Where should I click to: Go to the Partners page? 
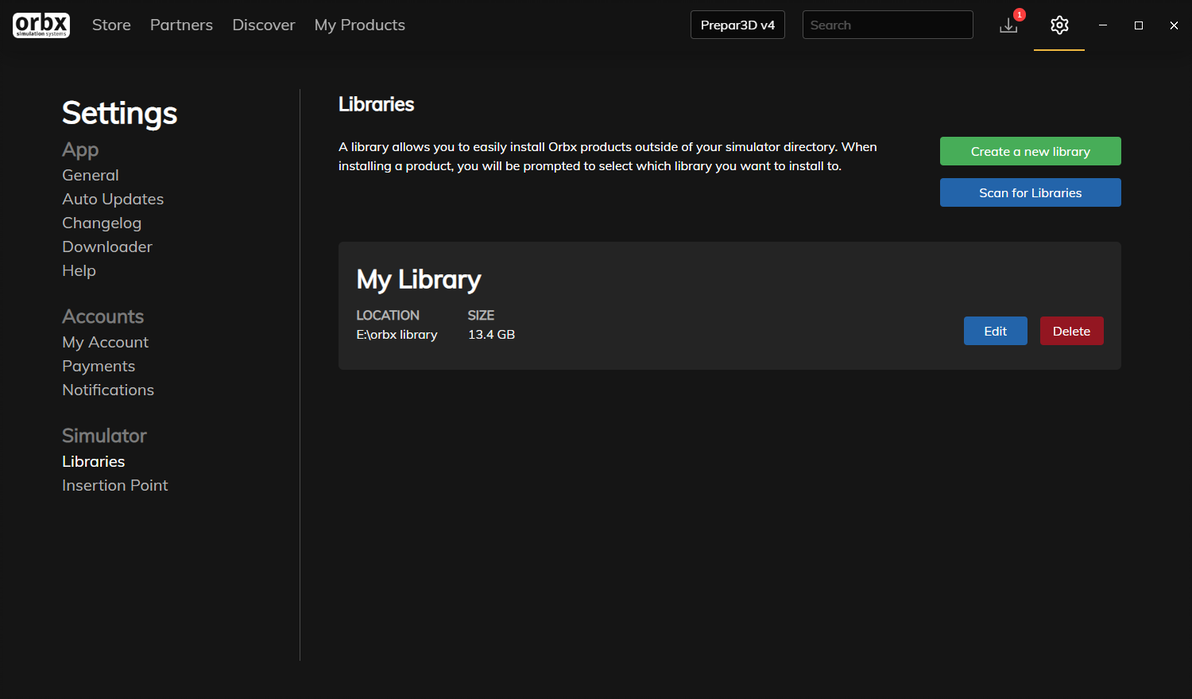(181, 25)
